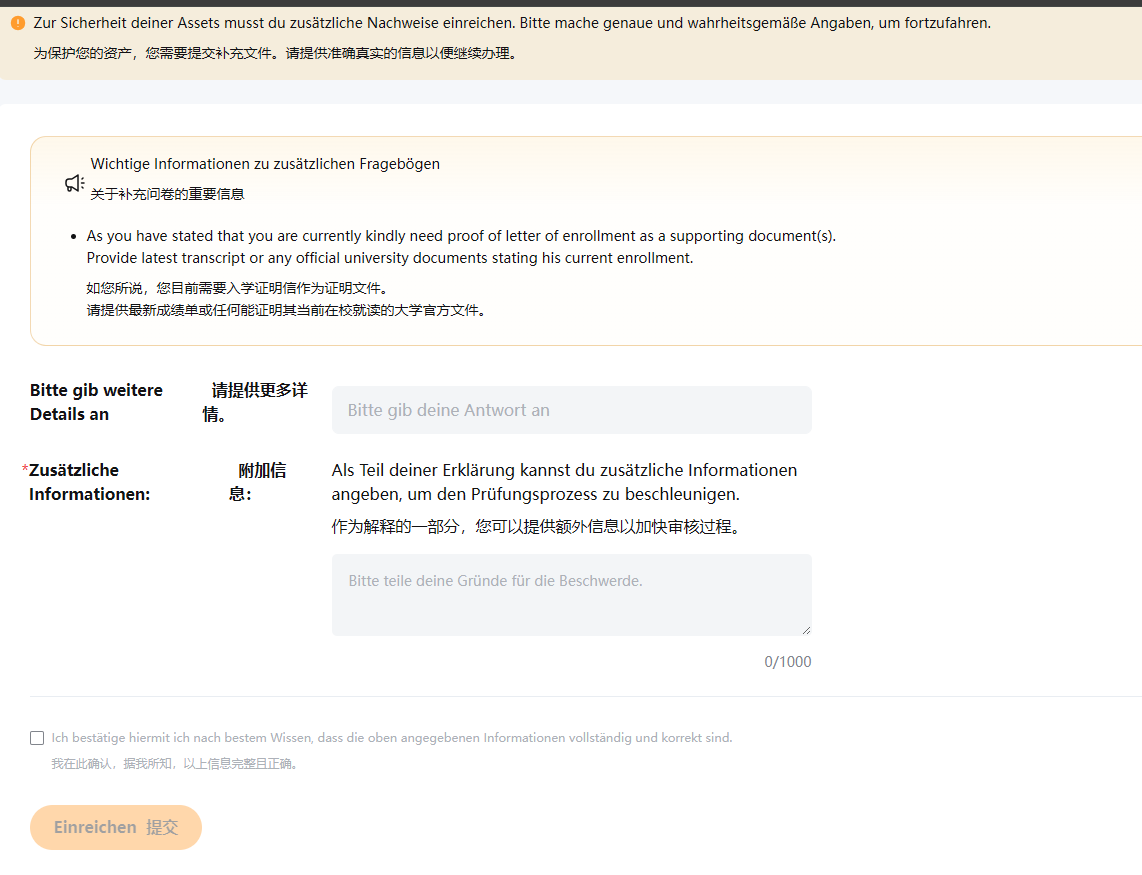Click the Einreichen submit button
1142x875 pixels.
[116, 827]
